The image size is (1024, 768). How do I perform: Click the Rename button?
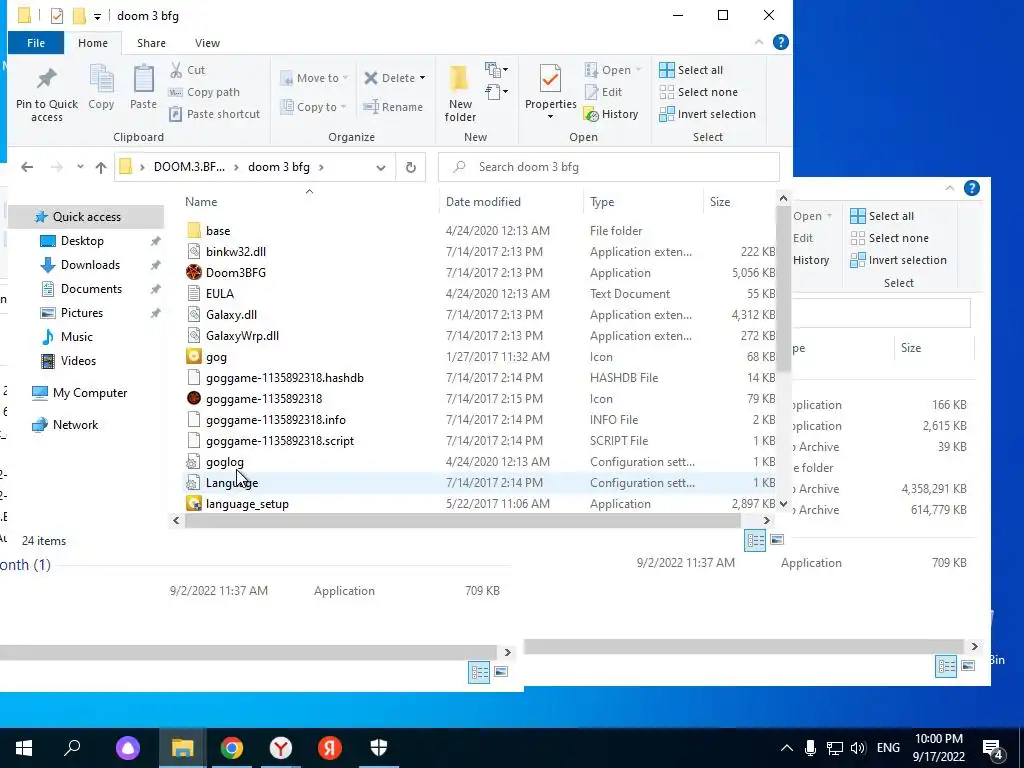pyautogui.click(x=393, y=106)
